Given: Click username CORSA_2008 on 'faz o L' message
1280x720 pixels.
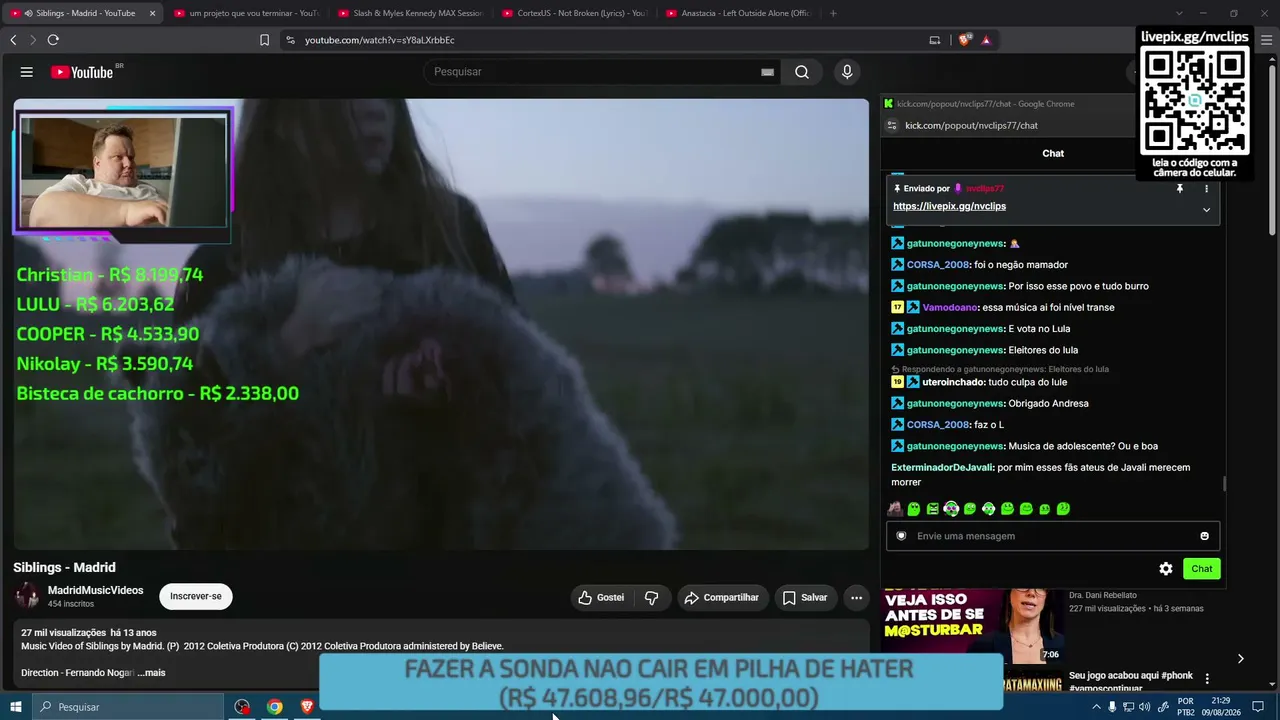Looking at the screenshot, I should 938,425.
